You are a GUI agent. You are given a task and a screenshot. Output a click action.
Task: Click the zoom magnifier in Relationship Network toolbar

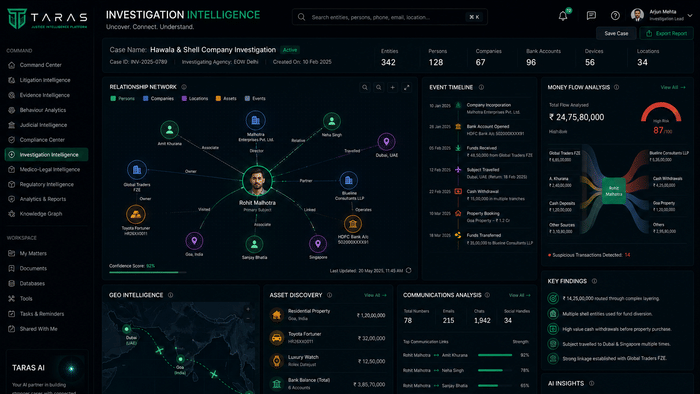tap(379, 87)
